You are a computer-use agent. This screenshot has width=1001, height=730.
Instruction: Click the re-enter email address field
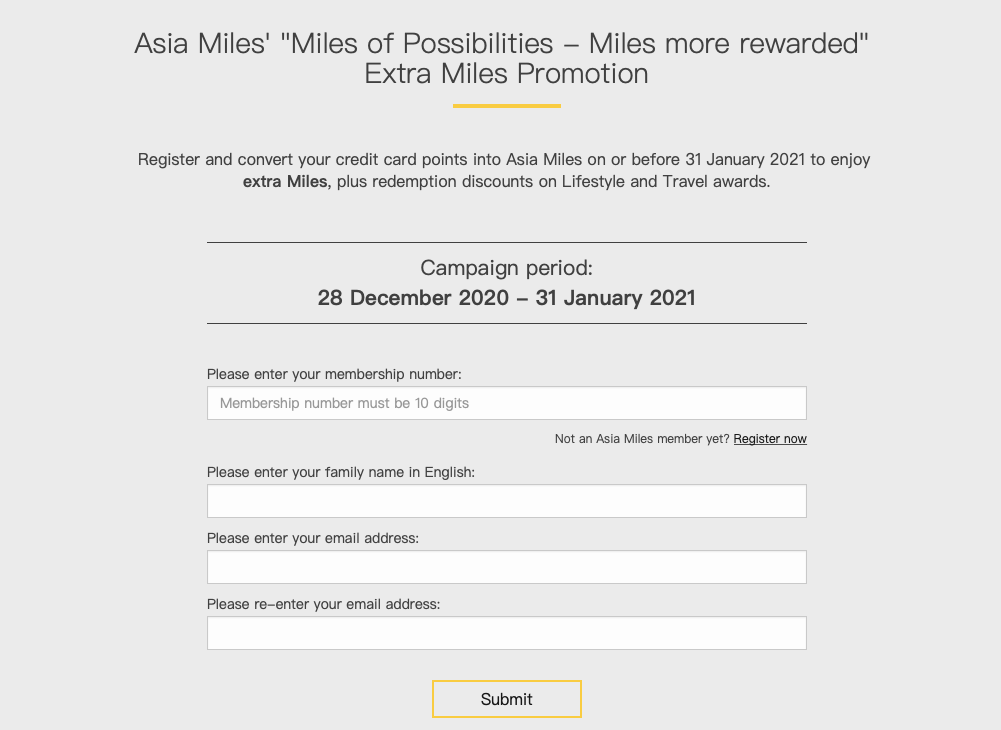(x=506, y=633)
